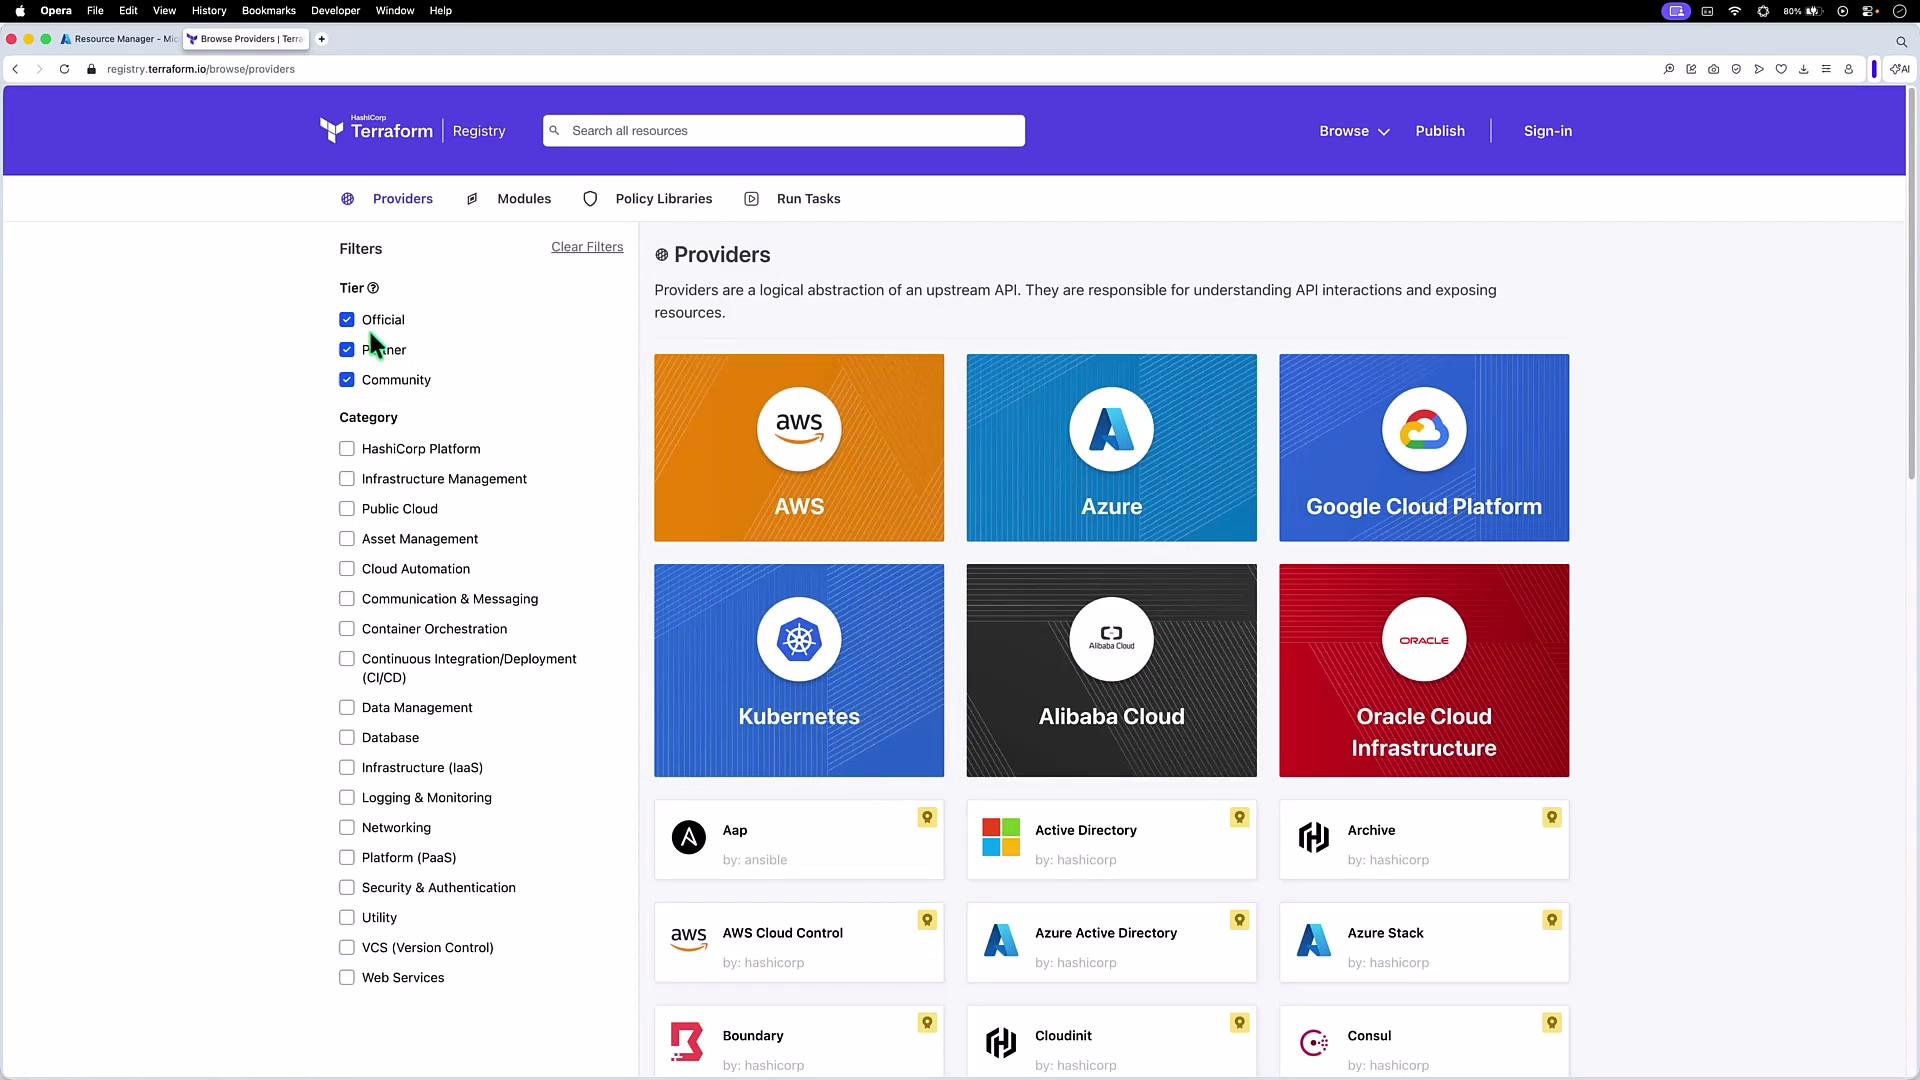Check the Database category
1920x1080 pixels.
point(347,738)
